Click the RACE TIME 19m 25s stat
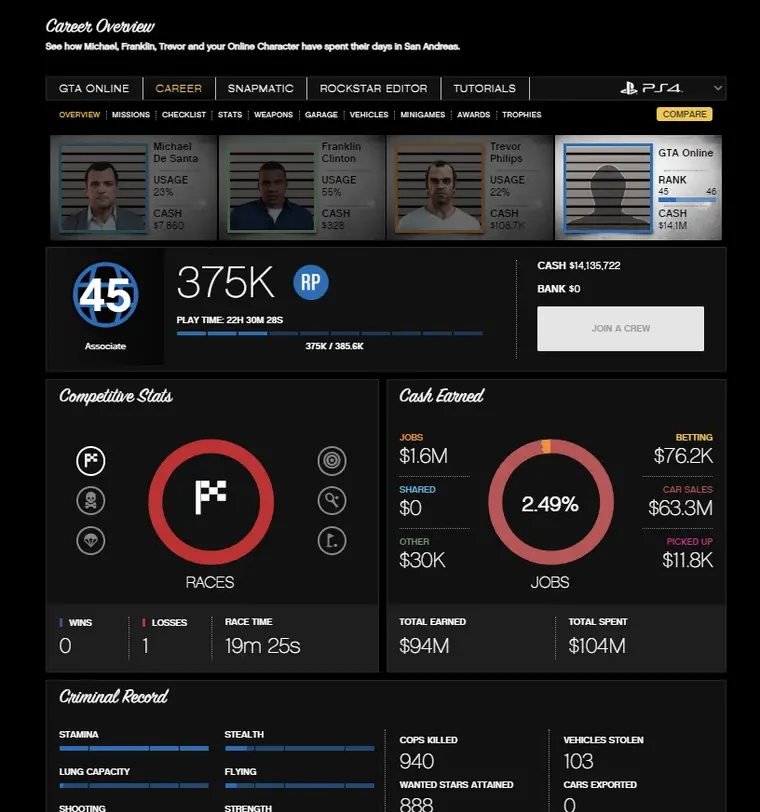Screen dimensions: 760x812 (262, 637)
